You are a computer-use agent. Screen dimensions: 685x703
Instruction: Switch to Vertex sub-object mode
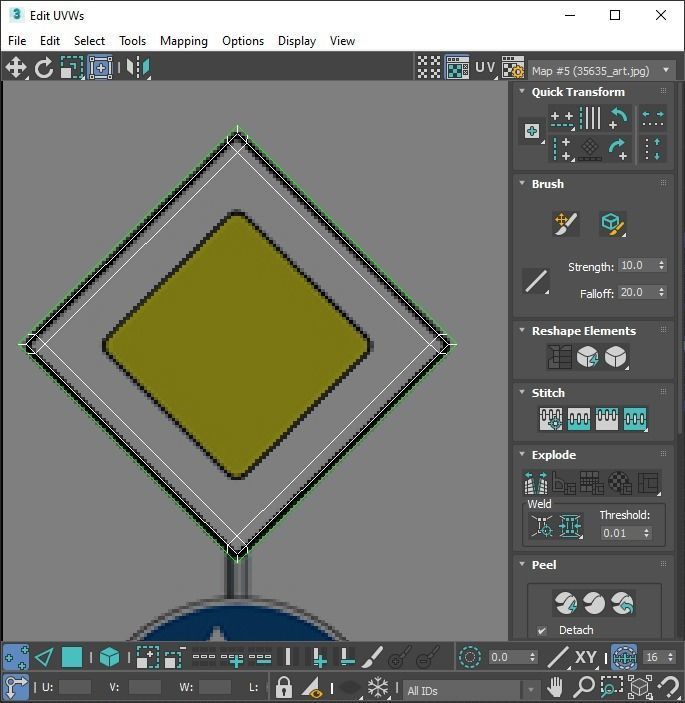click(x=16, y=658)
